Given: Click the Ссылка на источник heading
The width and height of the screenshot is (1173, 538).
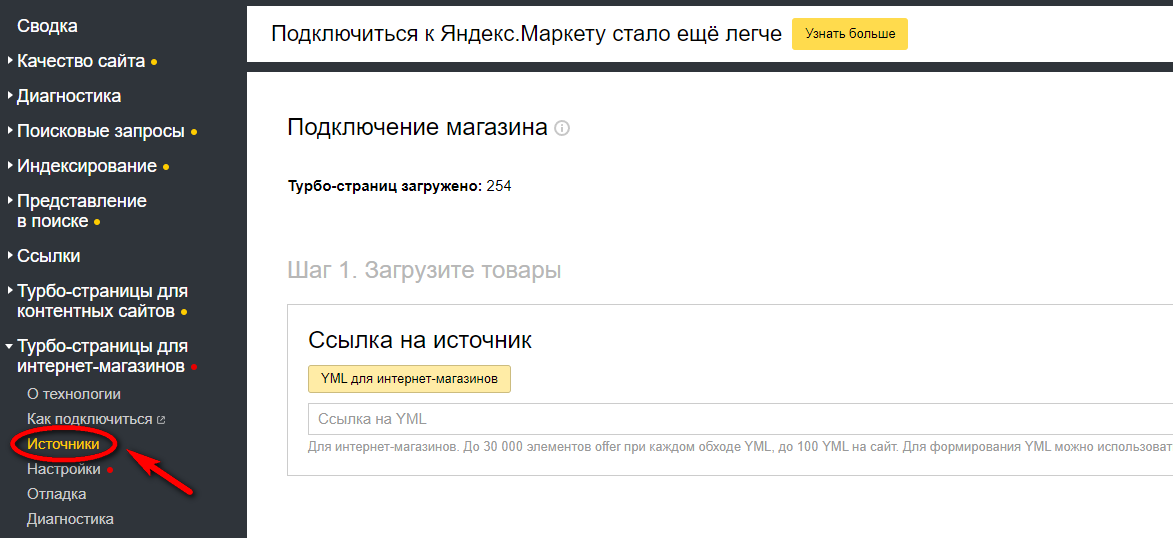Looking at the screenshot, I should (420, 340).
